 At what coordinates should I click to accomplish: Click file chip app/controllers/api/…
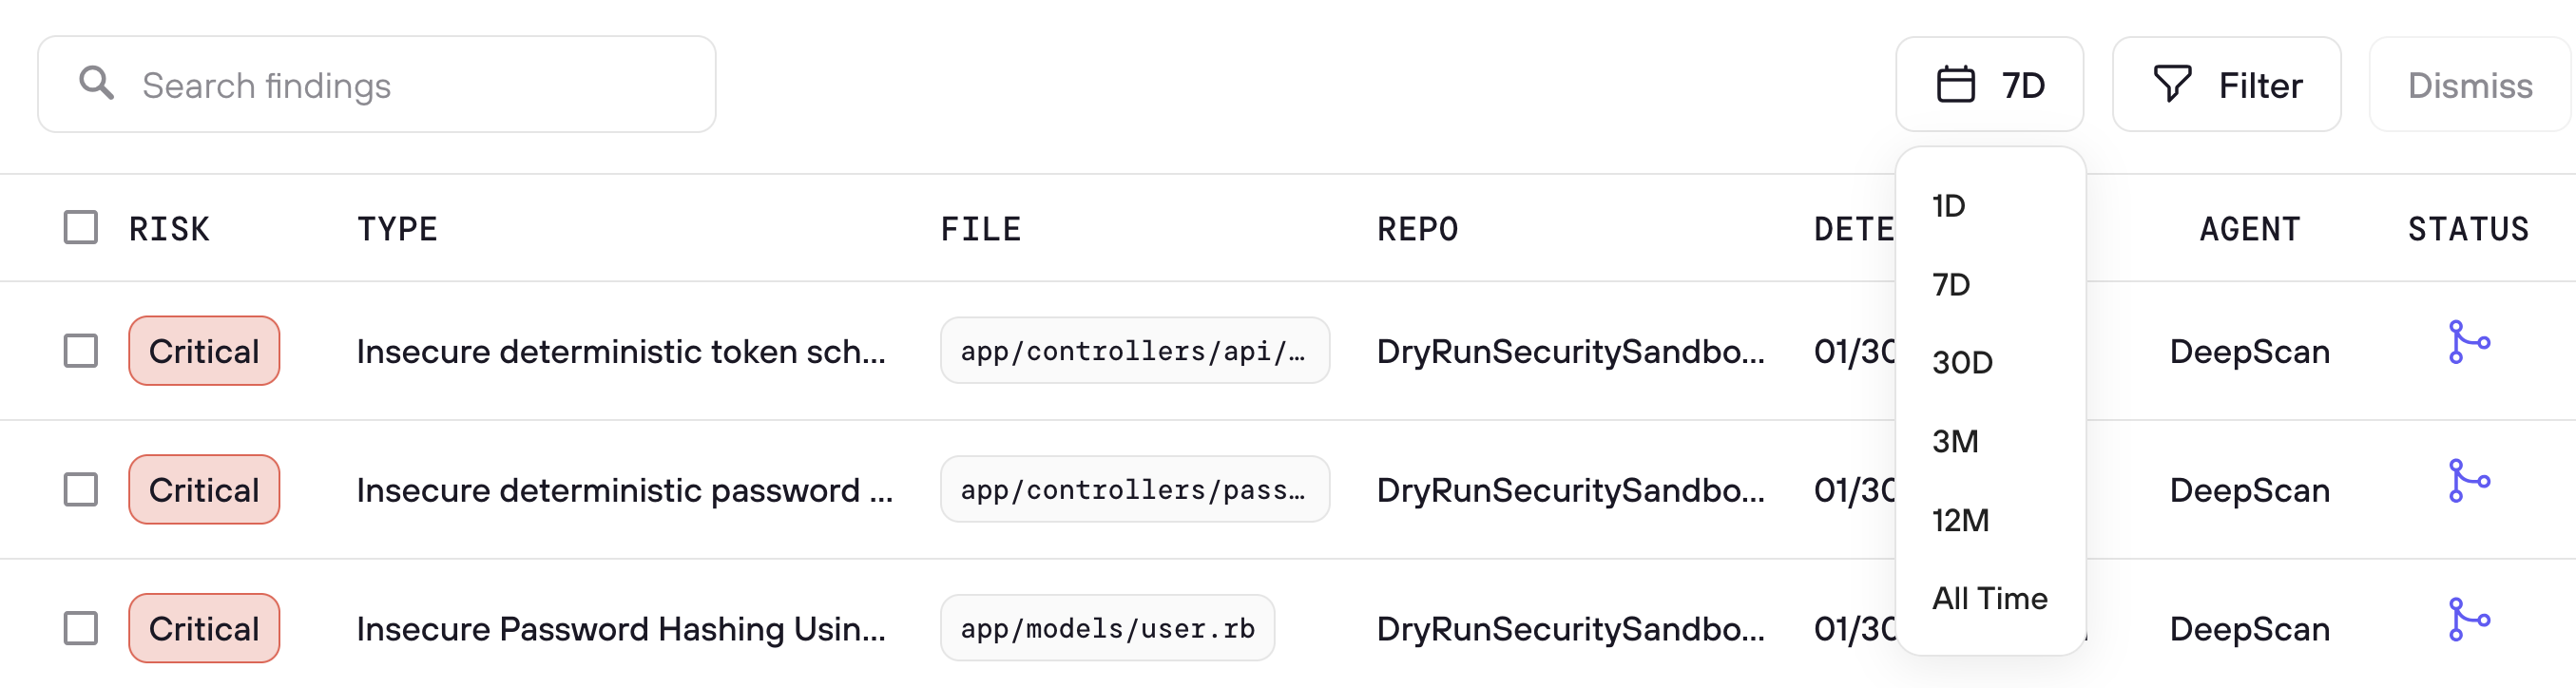[x=1135, y=351]
